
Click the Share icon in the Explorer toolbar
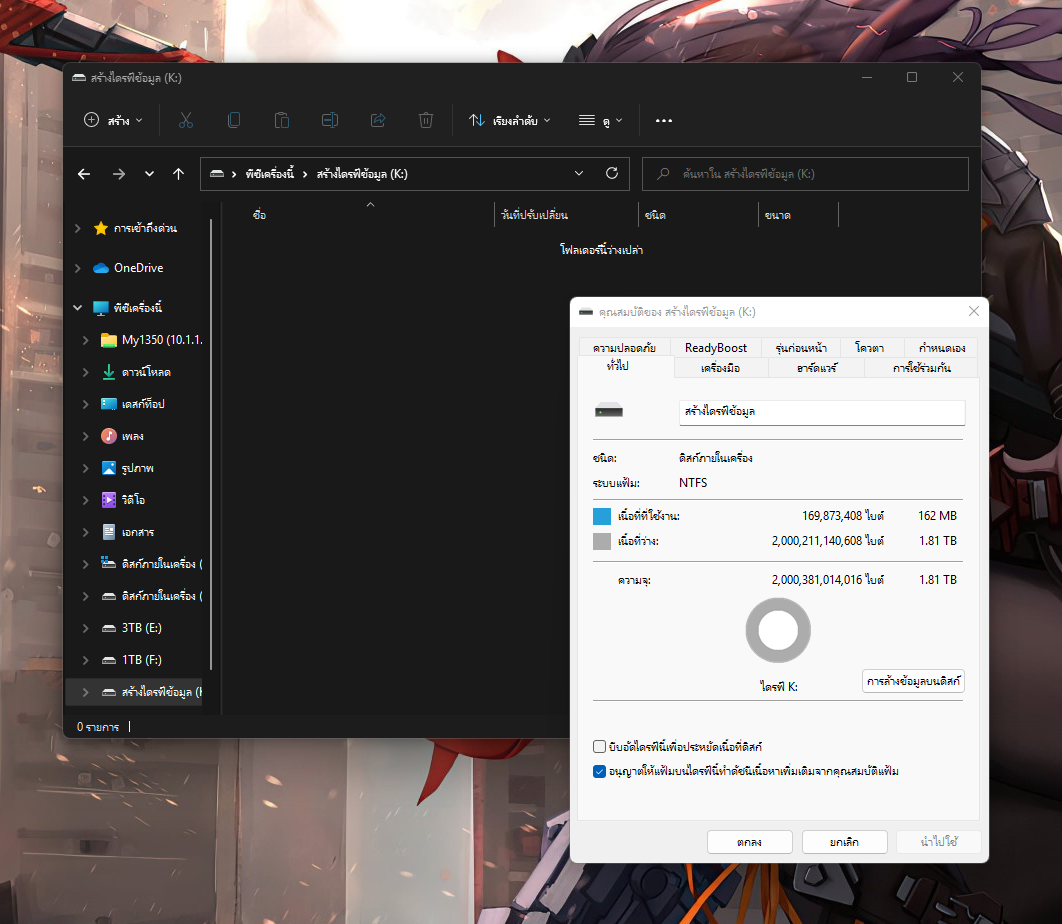coord(378,121)
